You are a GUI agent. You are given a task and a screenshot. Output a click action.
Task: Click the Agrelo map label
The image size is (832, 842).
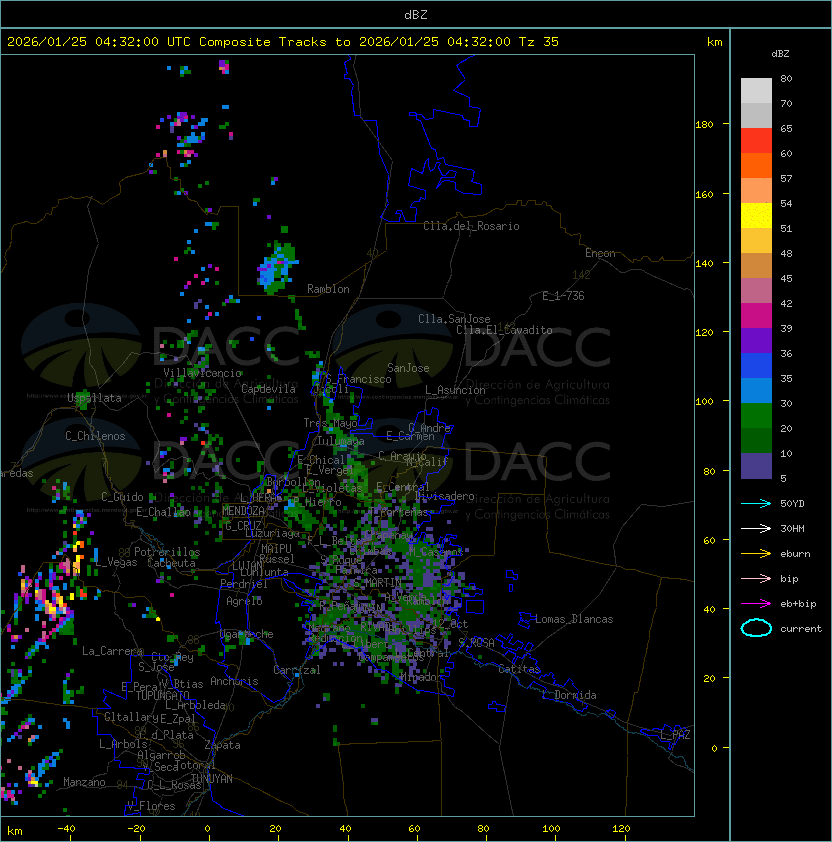244,601
